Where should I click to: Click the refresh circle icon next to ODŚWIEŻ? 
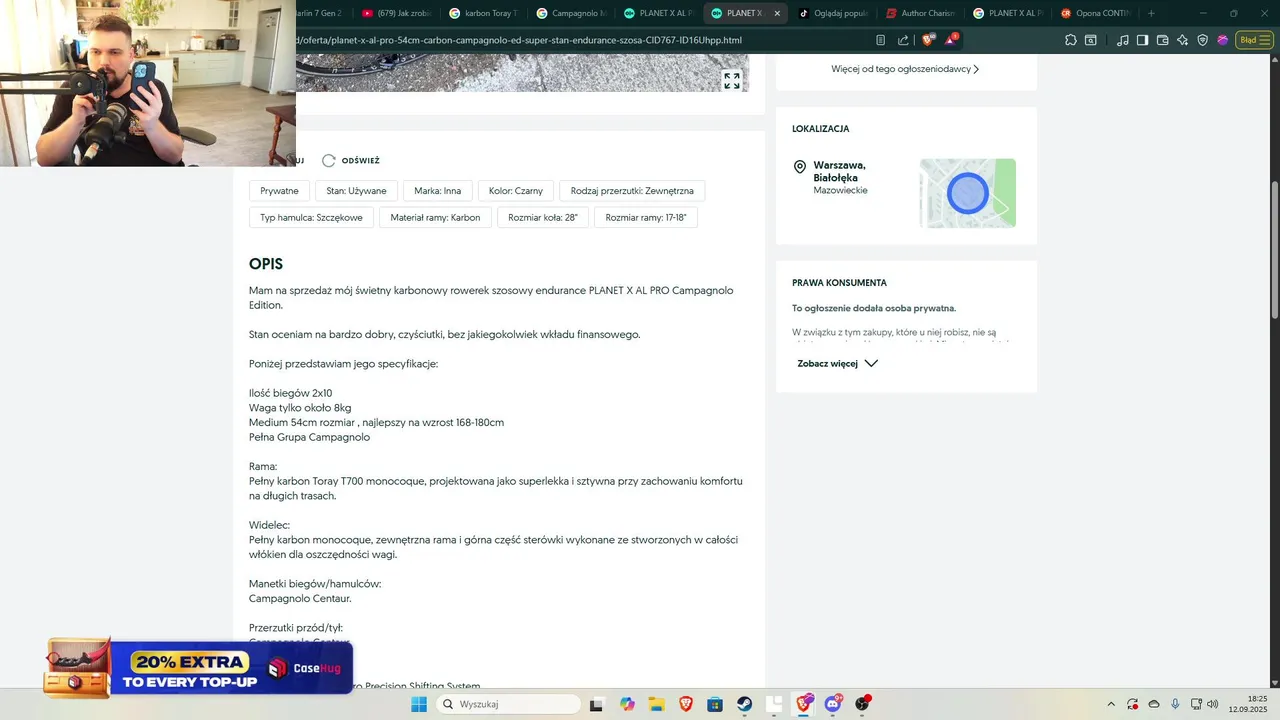coord(329,160)
